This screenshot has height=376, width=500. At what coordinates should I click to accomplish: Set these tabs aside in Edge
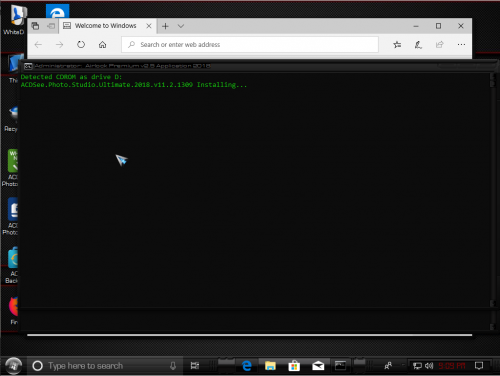[51, 26]
